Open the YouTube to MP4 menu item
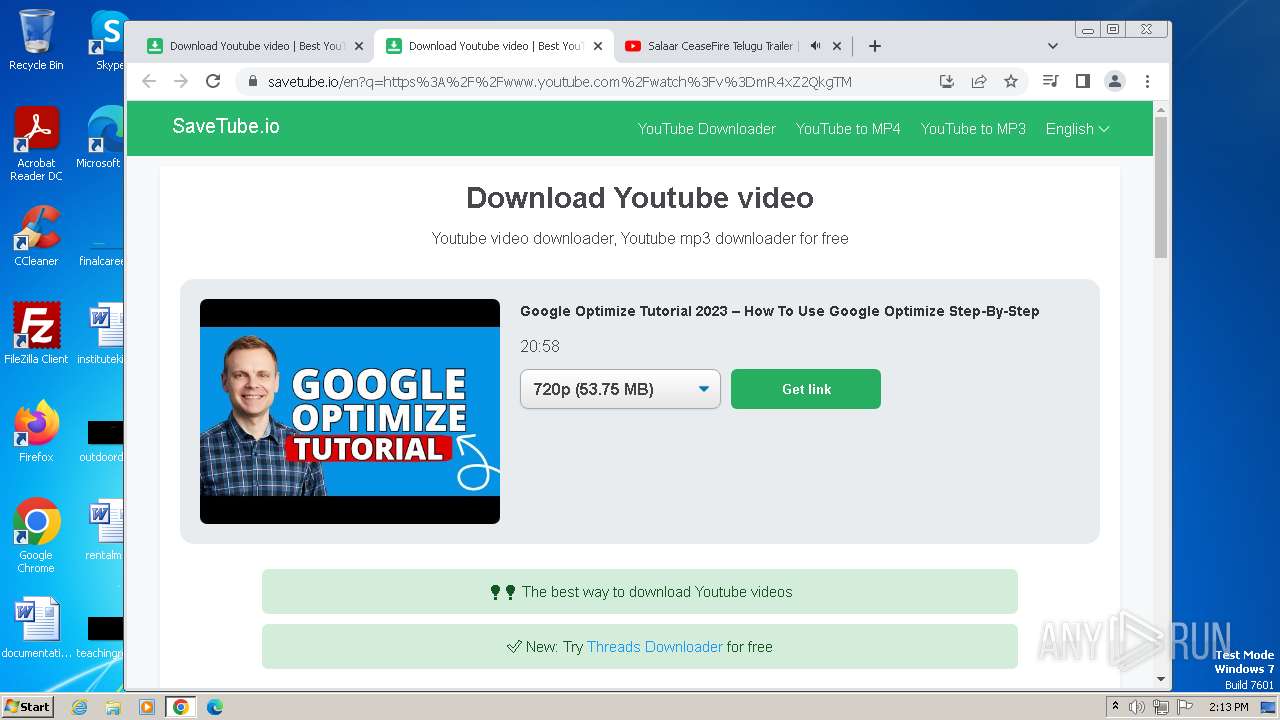 point(848,129)
